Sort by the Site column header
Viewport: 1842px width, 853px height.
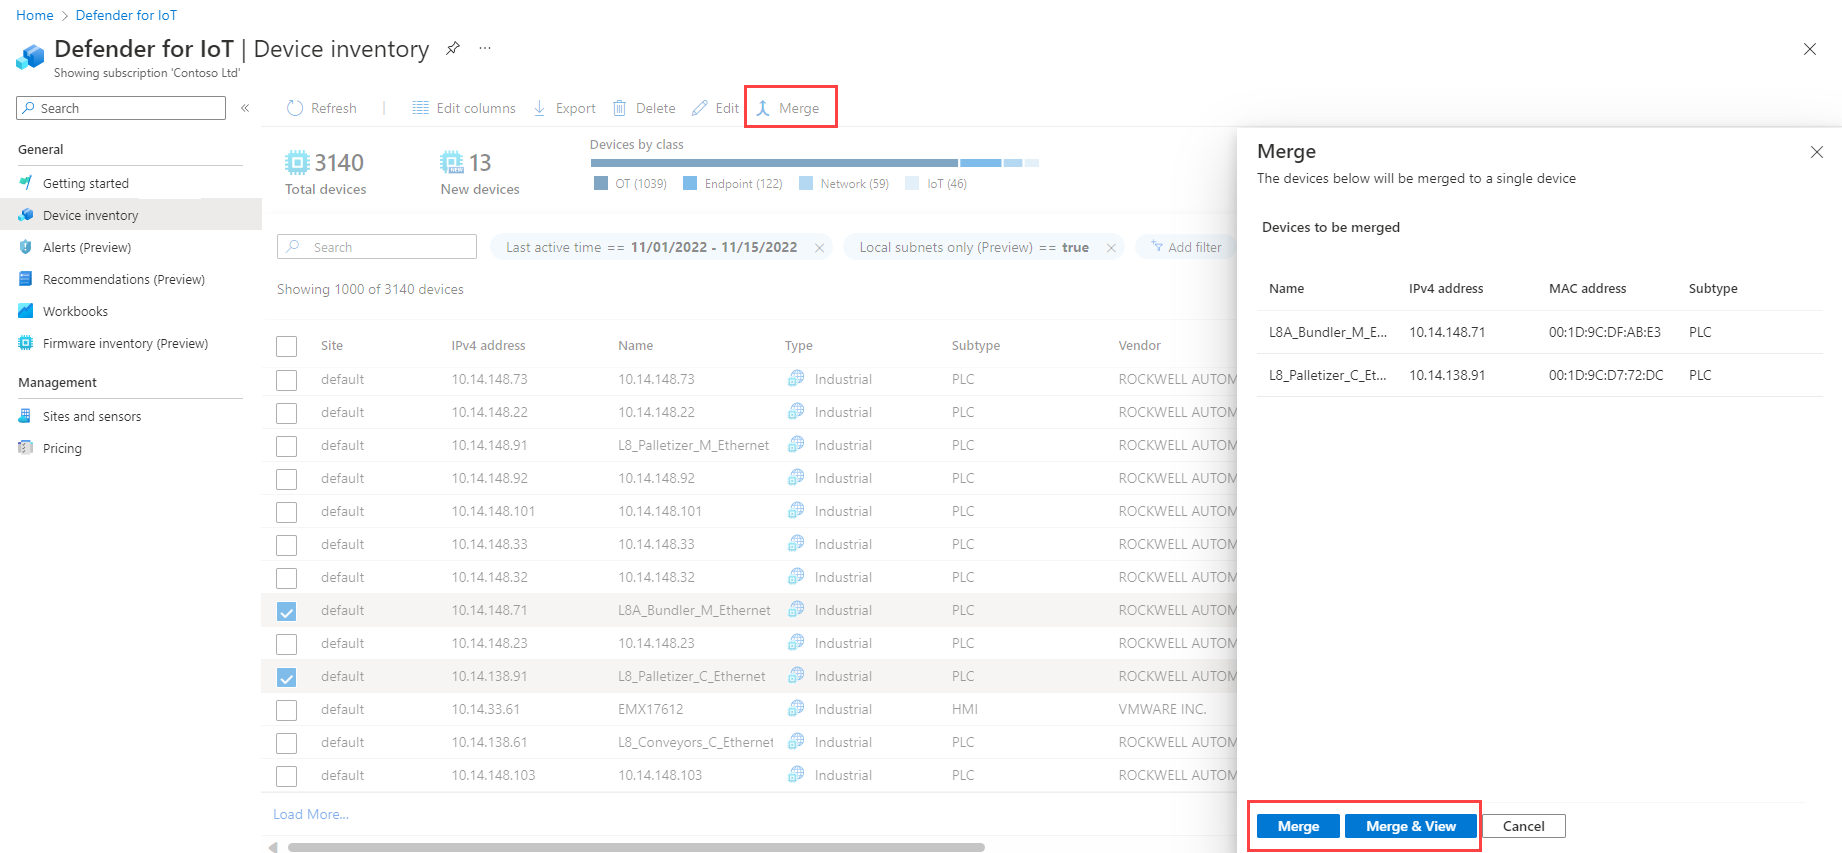tap(332, 345)
